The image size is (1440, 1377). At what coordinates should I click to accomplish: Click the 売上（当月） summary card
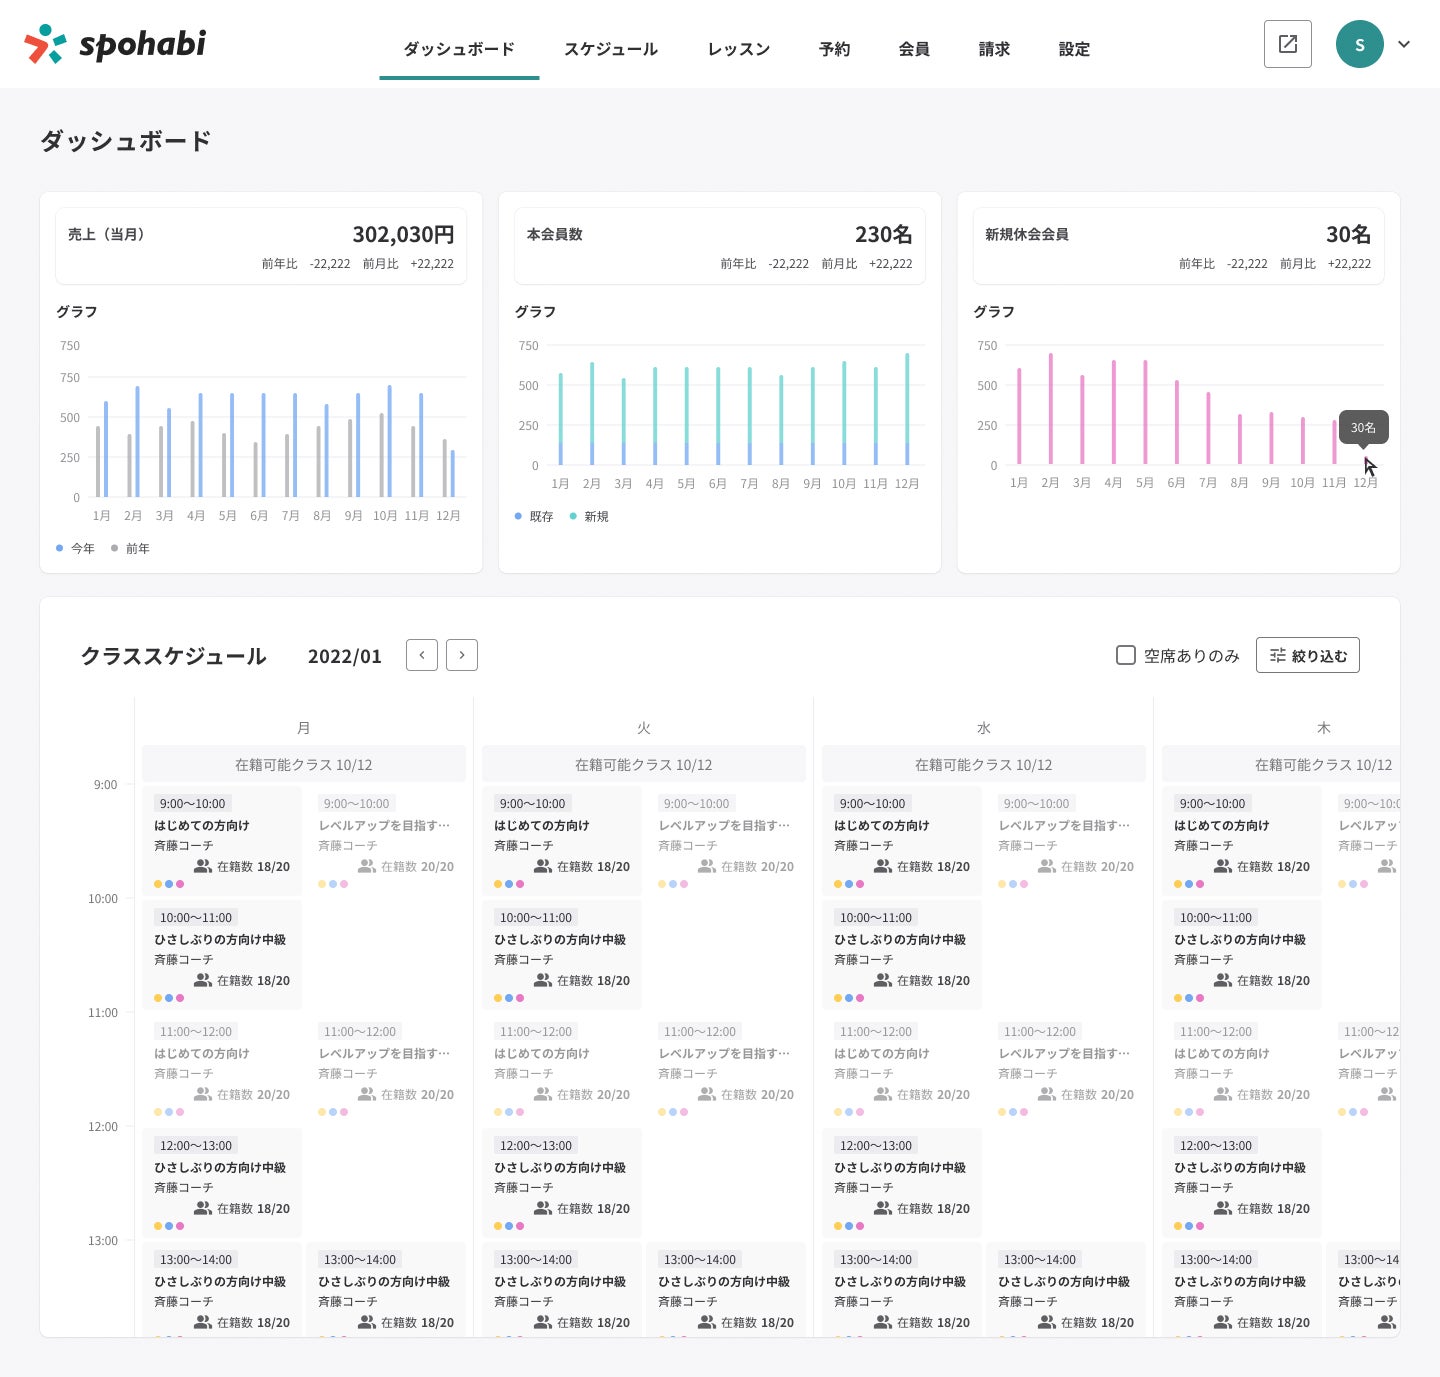coord(261,246)
